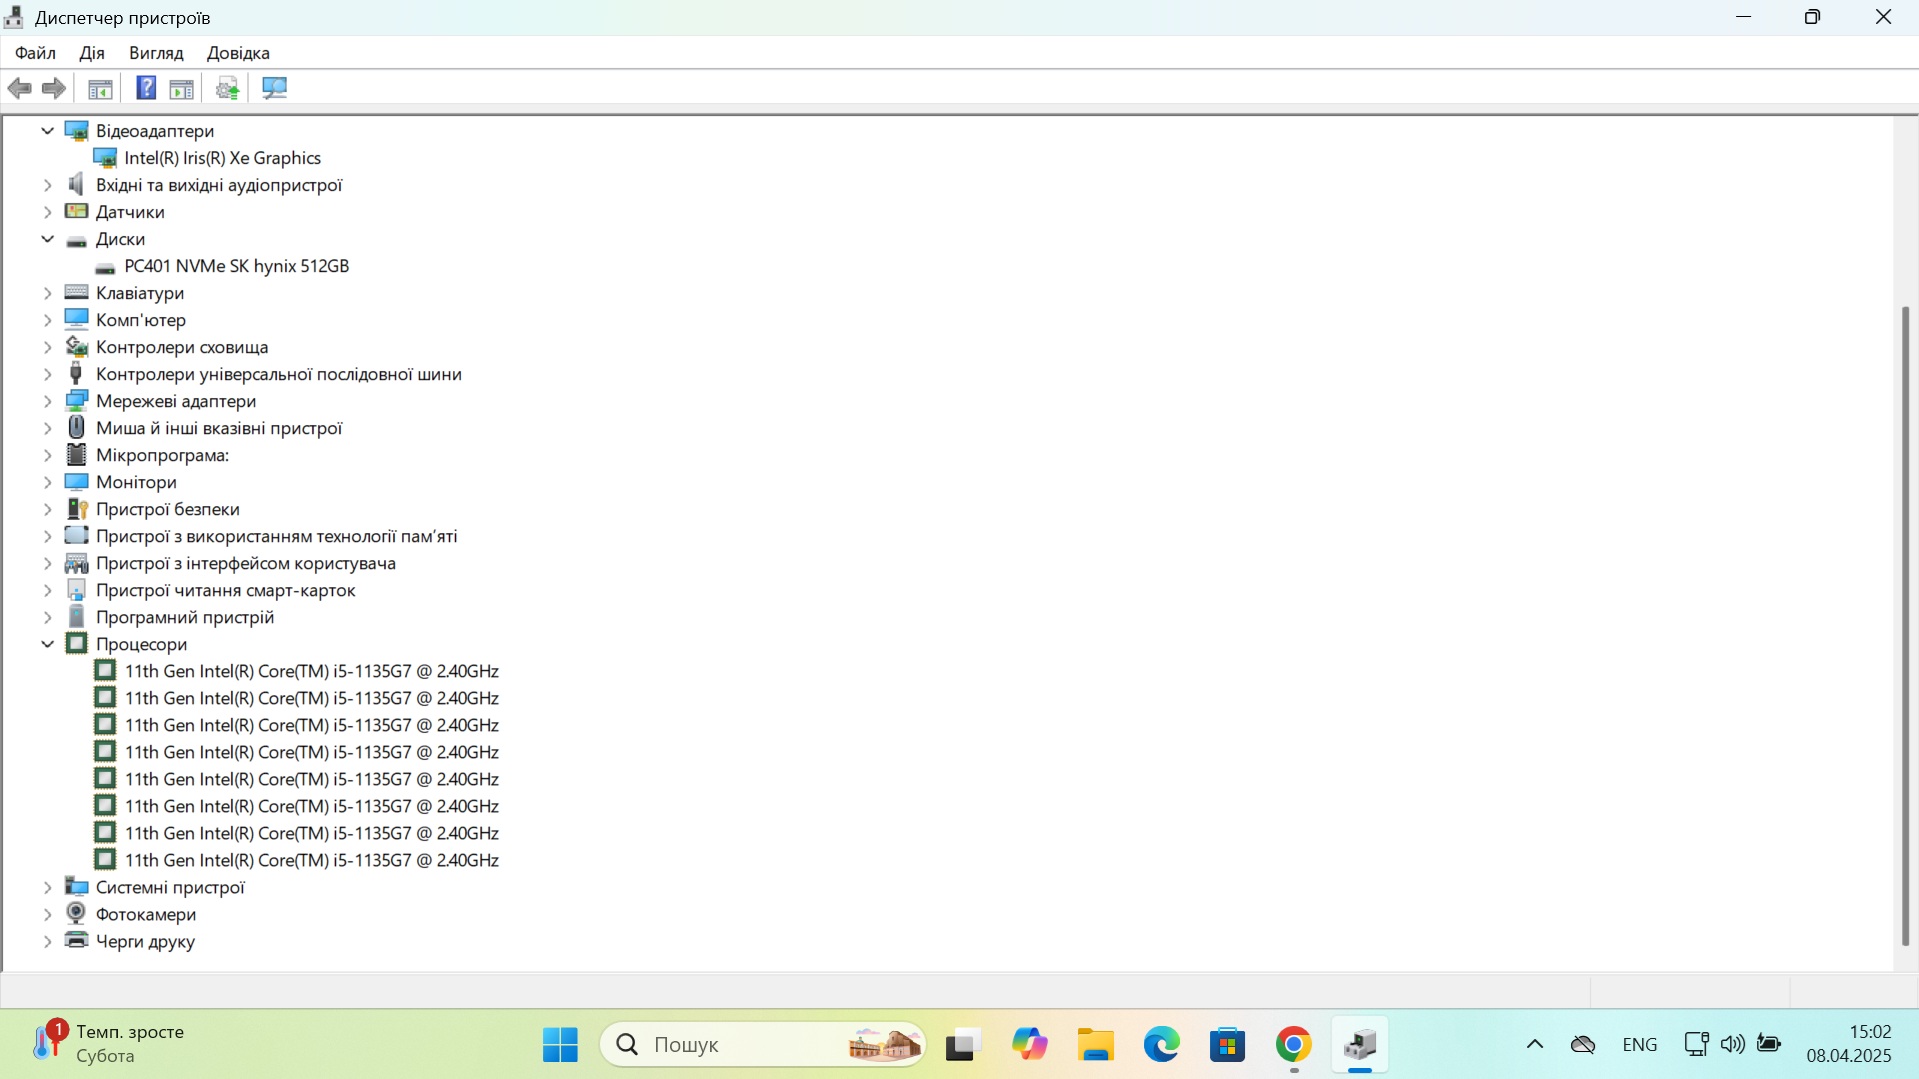Open Windows Start menu
This screenshot has width=1919, height=1079.
tap(560, 1045)
